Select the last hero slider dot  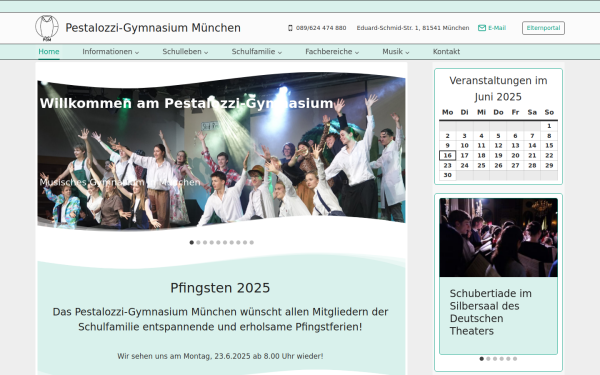251,242
